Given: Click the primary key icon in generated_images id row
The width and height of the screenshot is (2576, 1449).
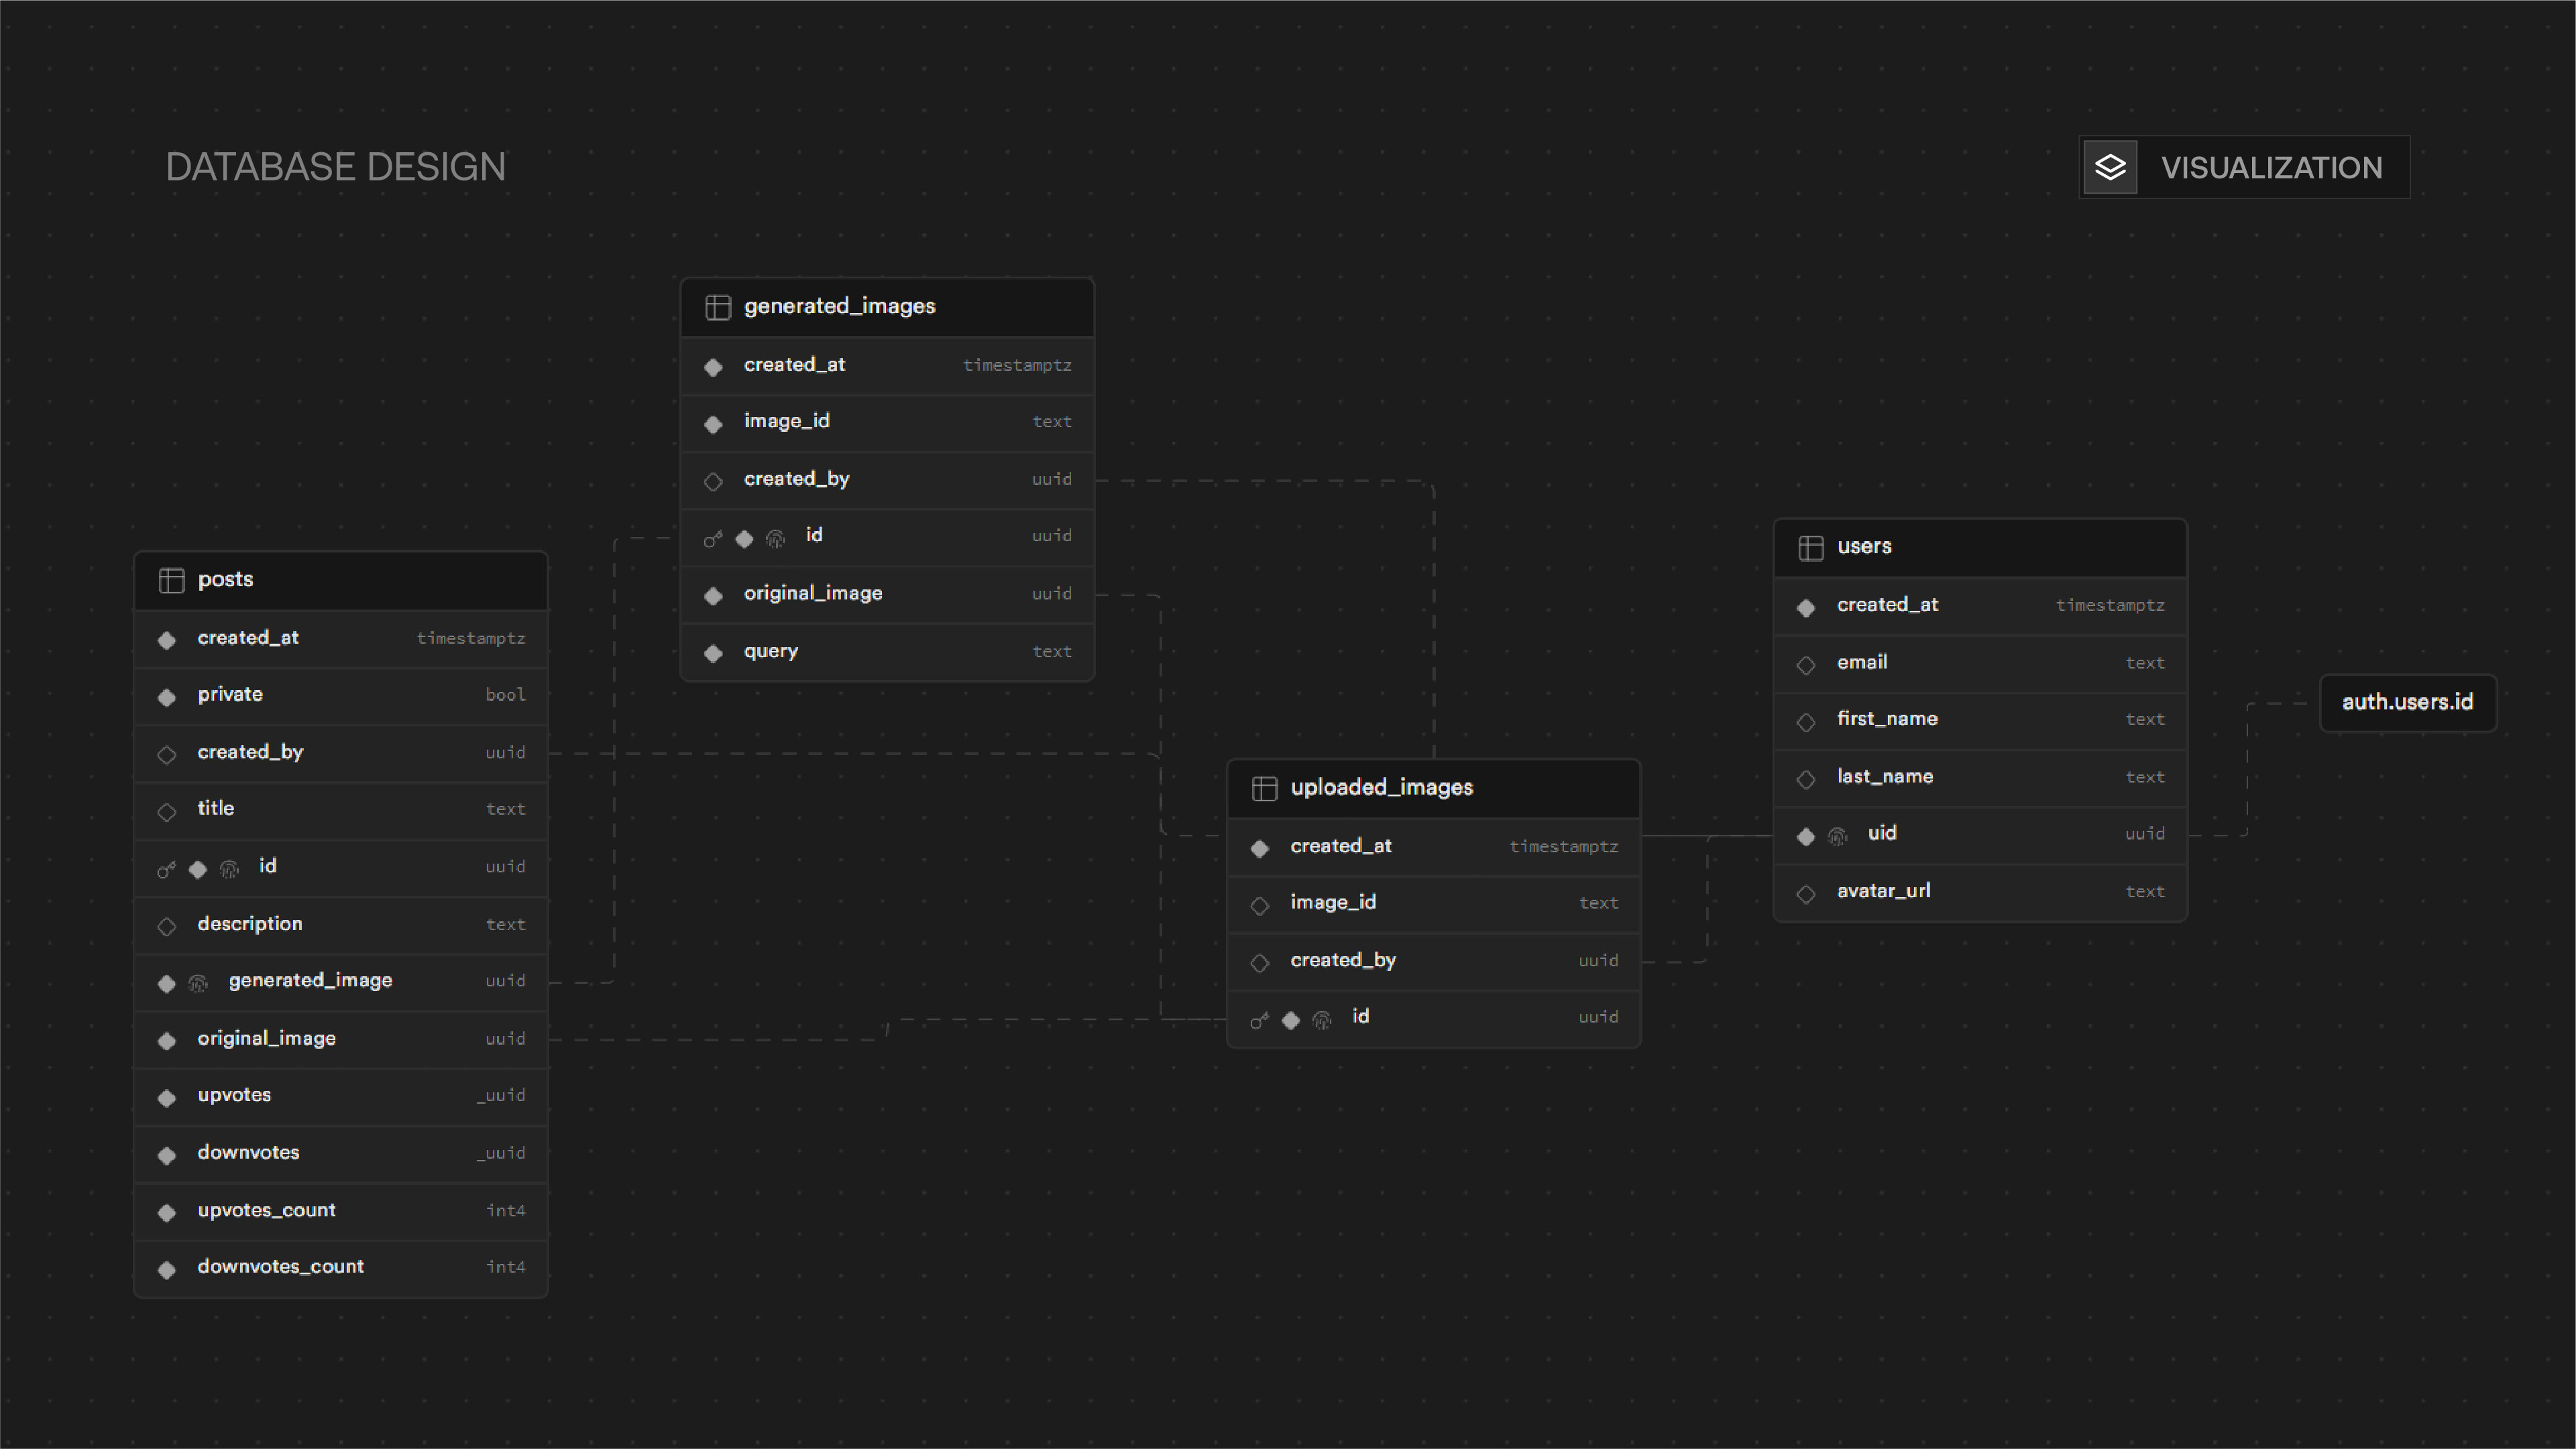Looking at the screenshot, I should pos(712,538).
